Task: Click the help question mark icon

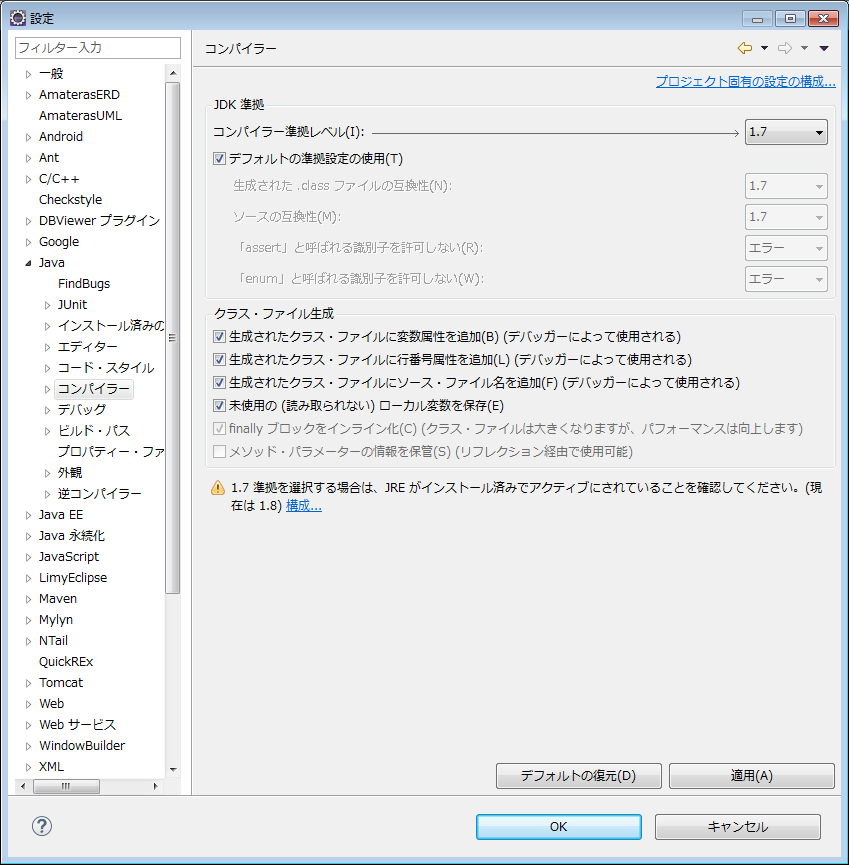Action: pos(42,826)
